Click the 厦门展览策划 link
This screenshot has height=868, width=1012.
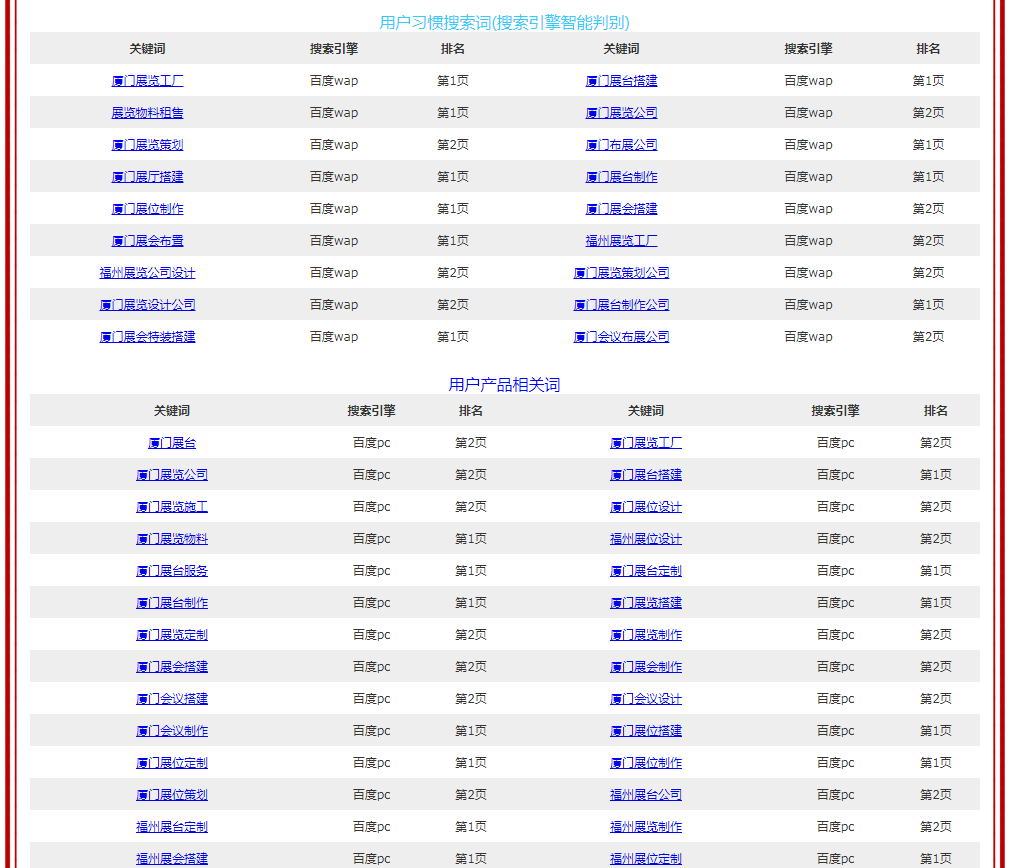pyautogui.click(x=147, y=145)
